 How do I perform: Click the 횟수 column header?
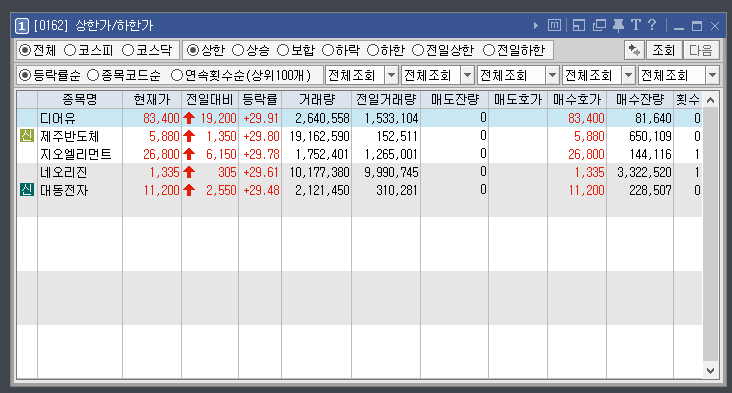[x=688, y=99]
